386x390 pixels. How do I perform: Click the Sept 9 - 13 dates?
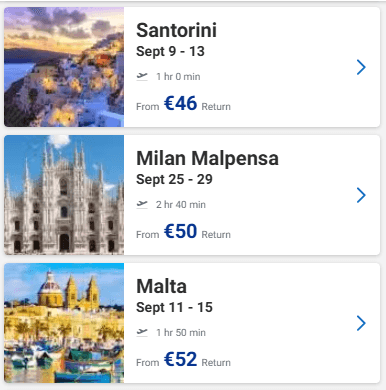coord(170,52)
